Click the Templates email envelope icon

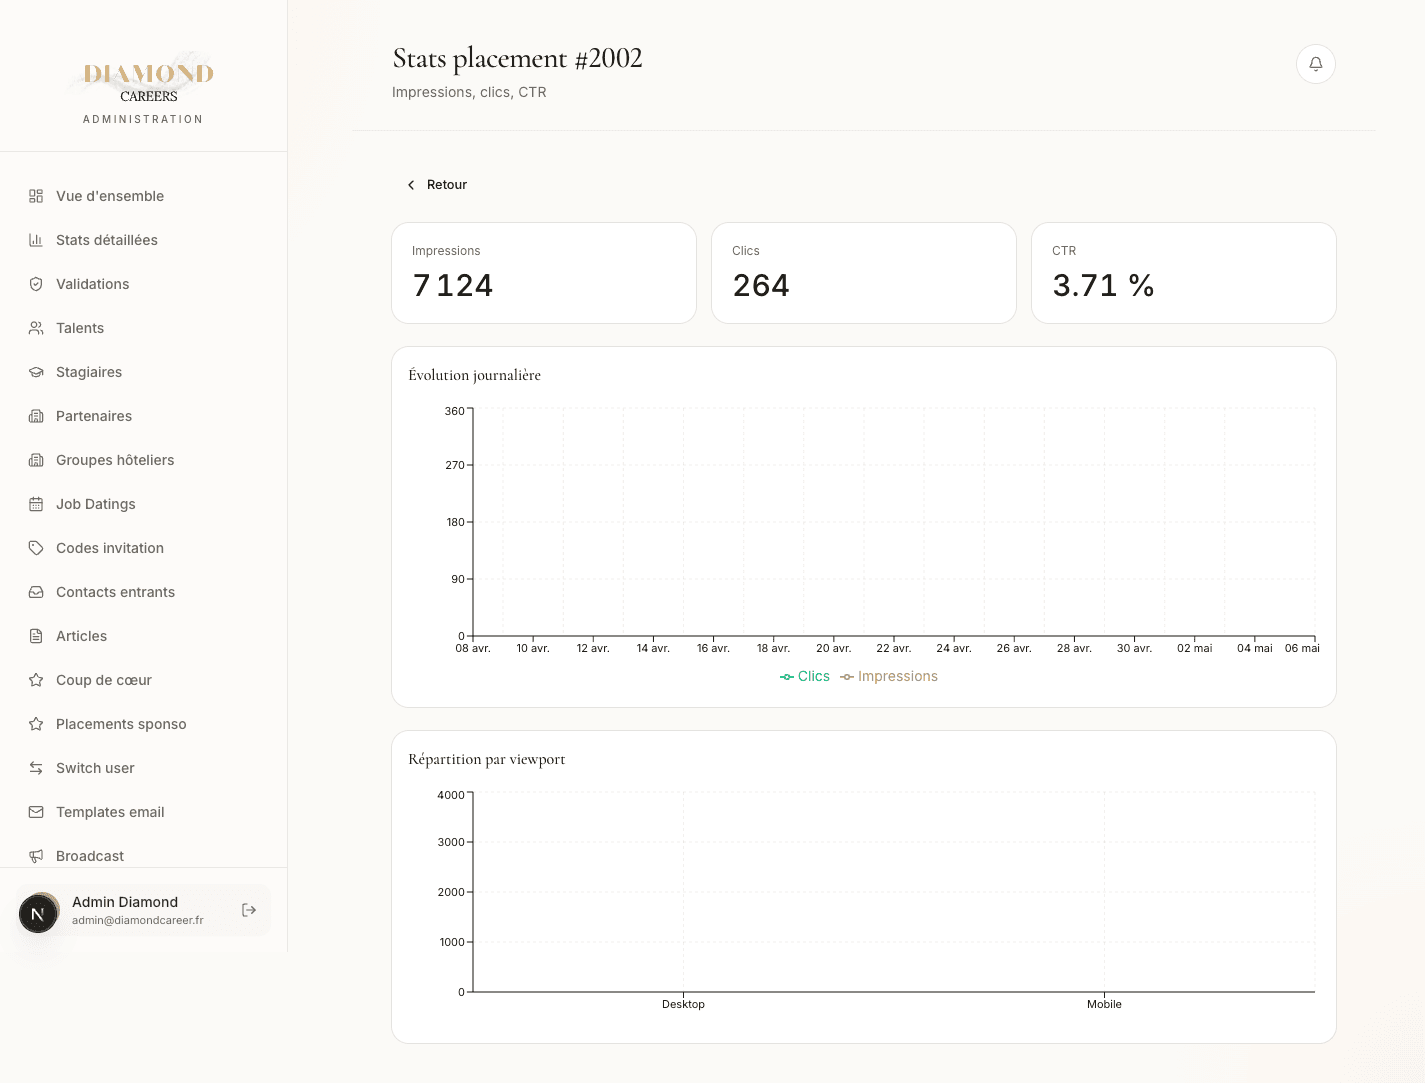click(36, 812)
